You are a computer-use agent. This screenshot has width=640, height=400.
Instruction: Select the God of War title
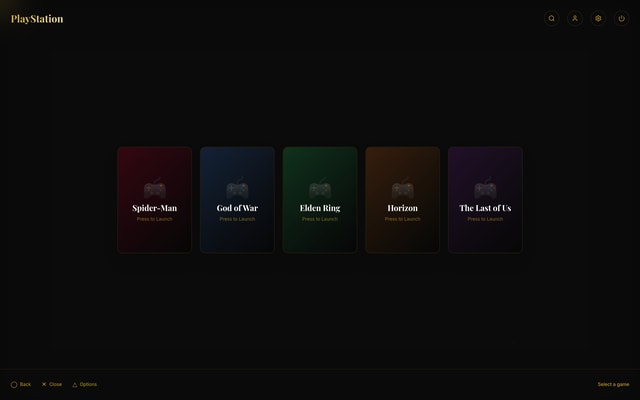pos(237,208)
